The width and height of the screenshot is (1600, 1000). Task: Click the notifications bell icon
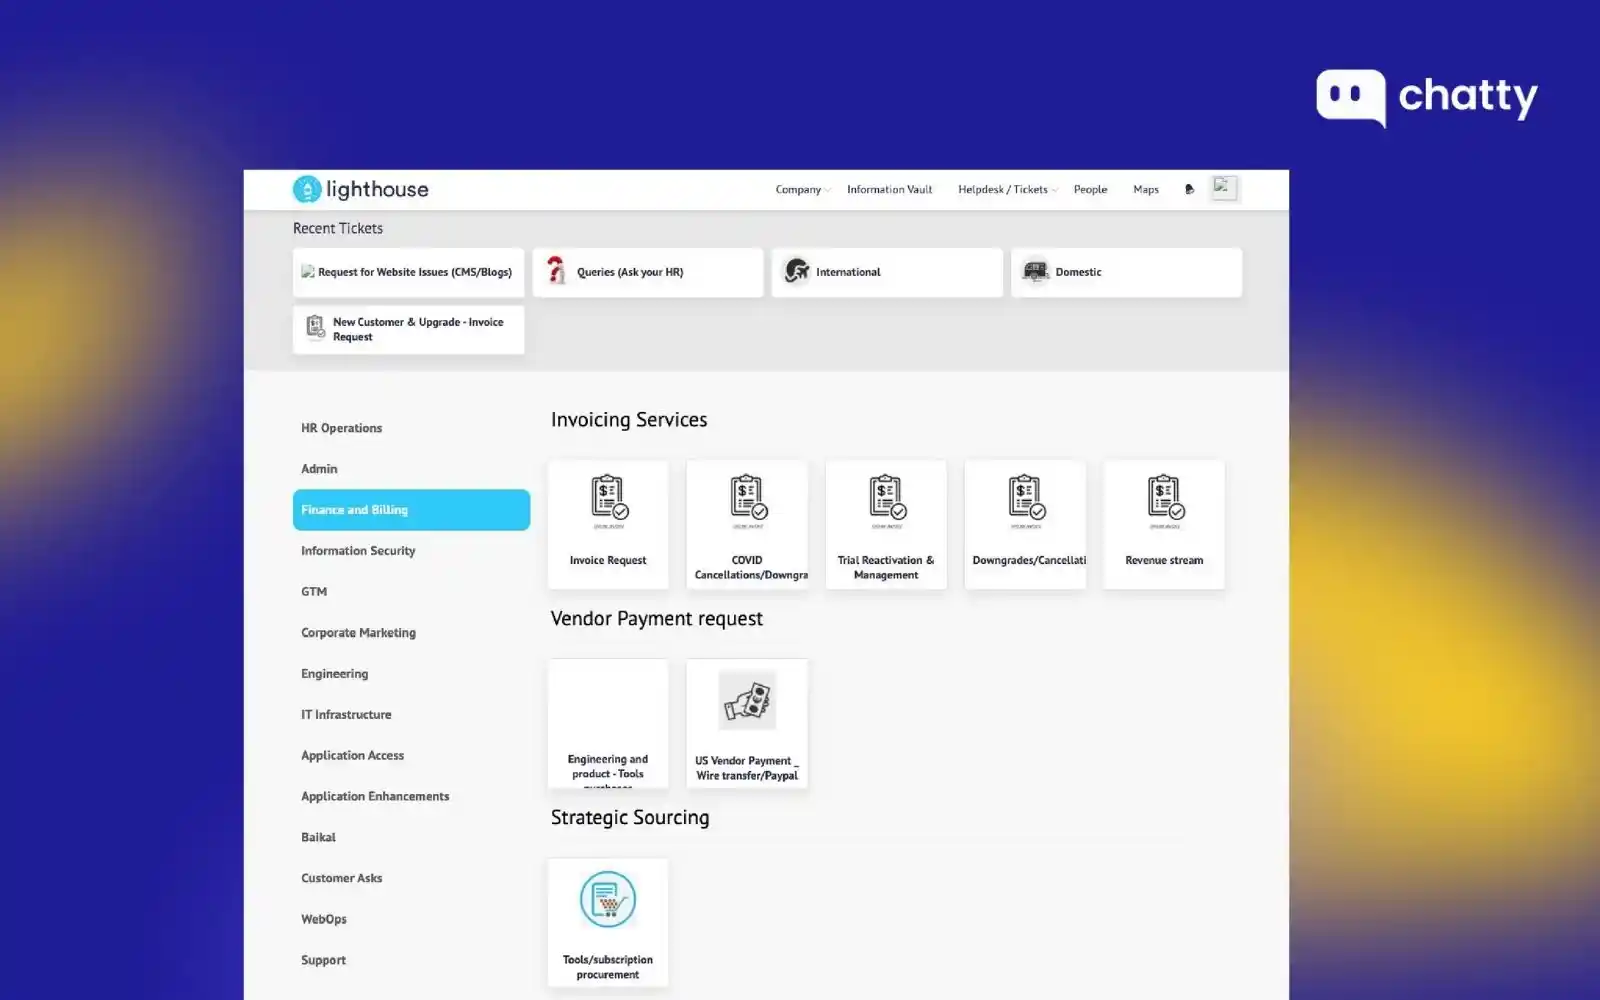1188,188
